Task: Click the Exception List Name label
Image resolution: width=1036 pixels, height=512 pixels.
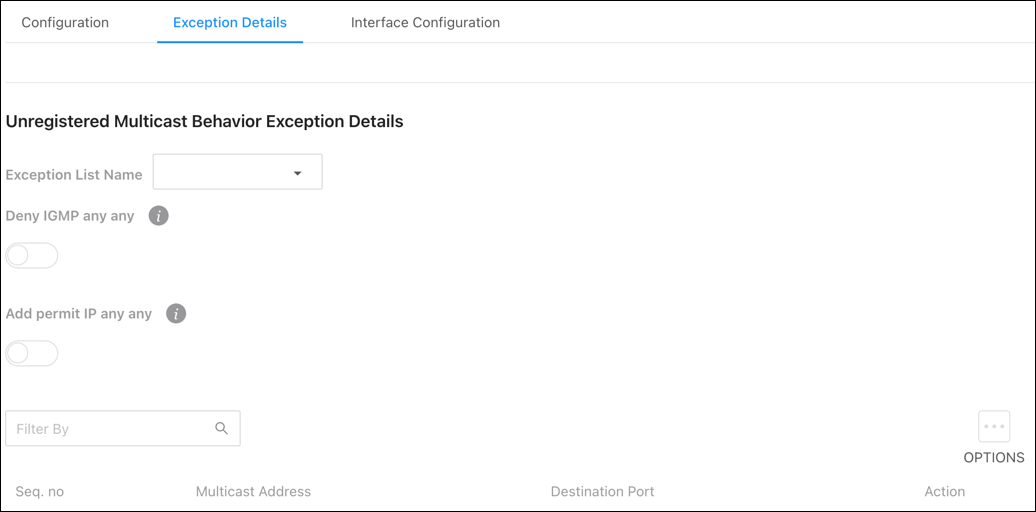Action: click(x=74, y=175)
